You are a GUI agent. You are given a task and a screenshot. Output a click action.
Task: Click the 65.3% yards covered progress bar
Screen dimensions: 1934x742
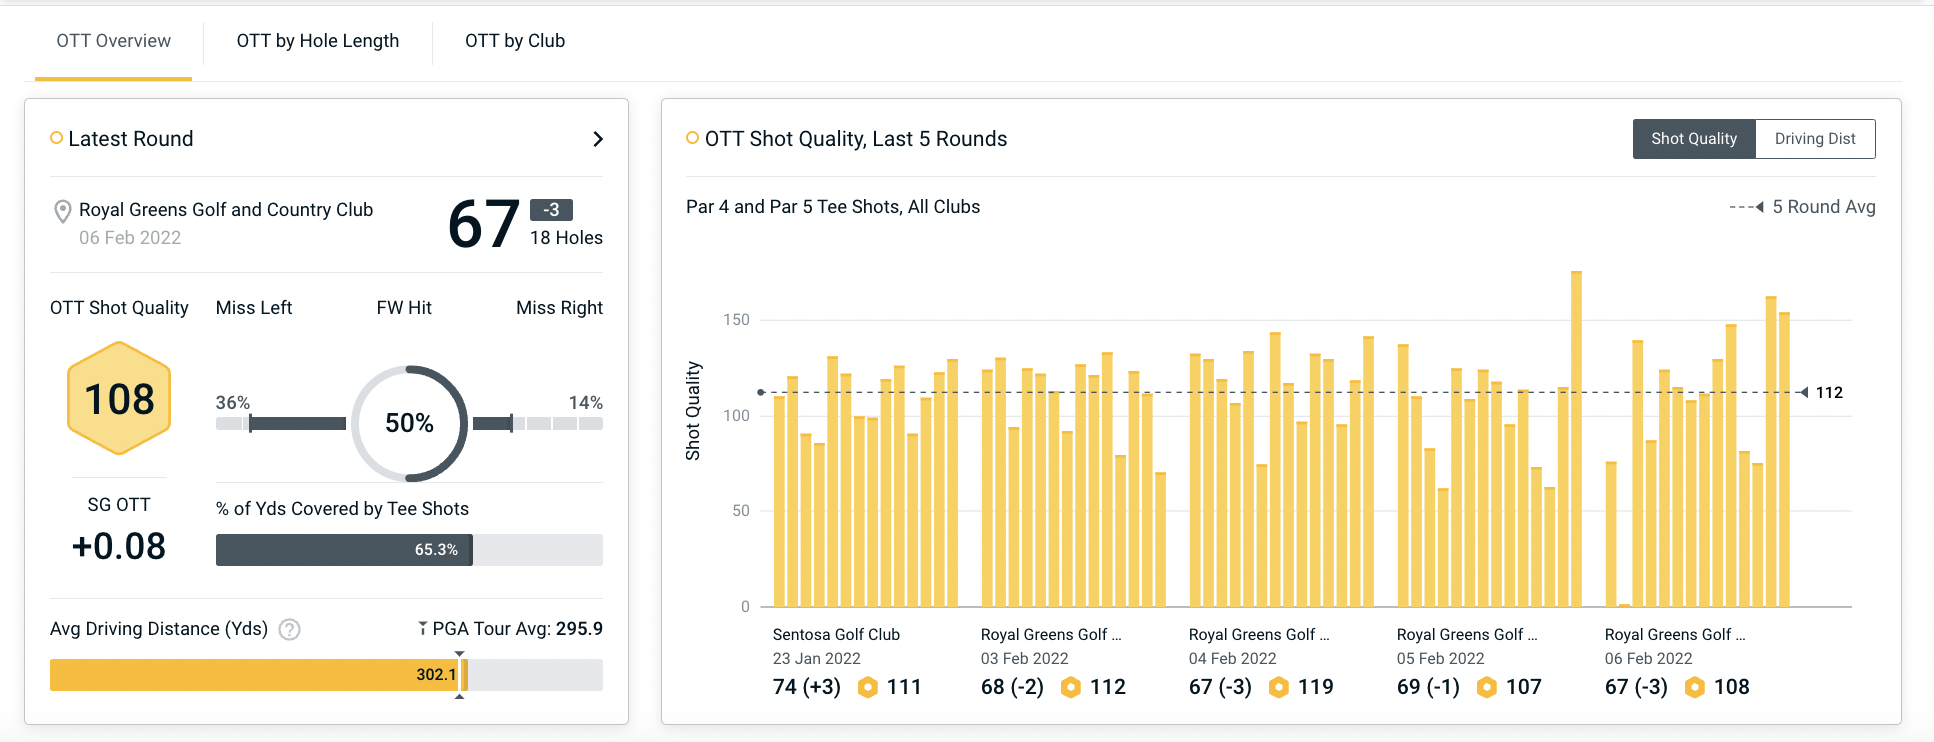344,550
